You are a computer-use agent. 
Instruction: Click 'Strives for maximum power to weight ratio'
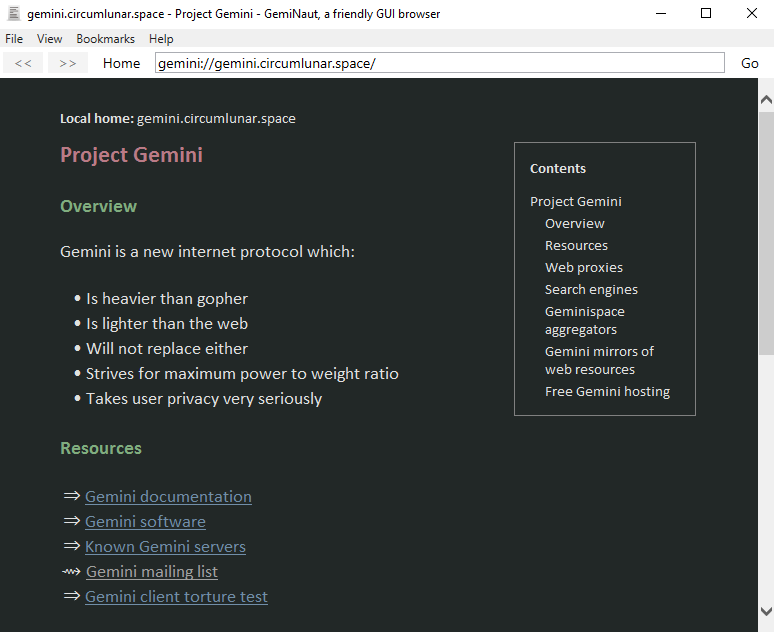tap(242, 374)
